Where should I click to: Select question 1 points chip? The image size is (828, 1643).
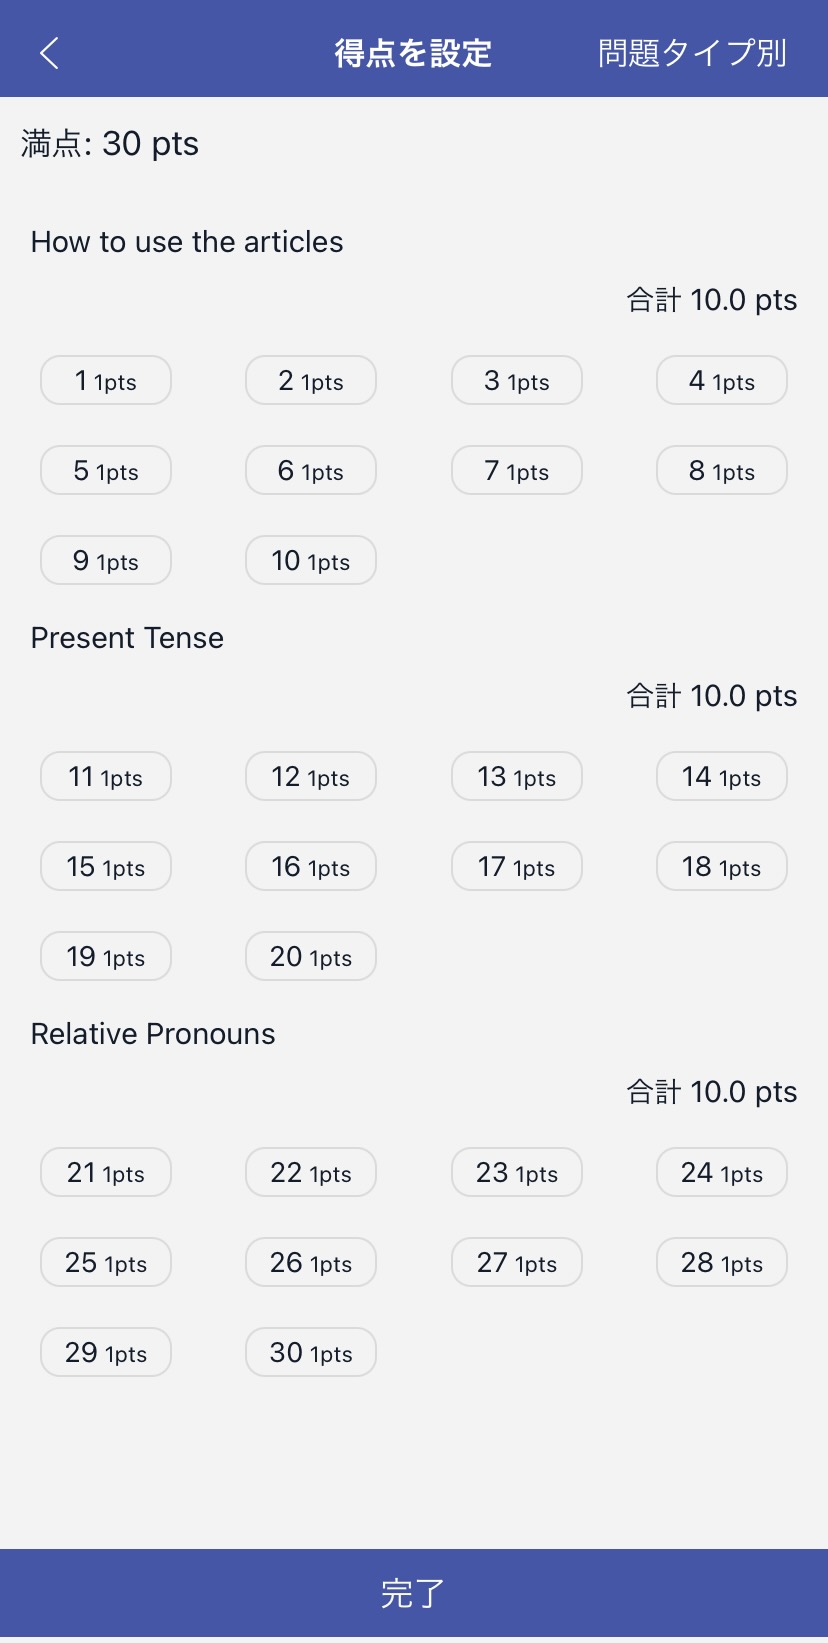pyautogui.click(x=106, y=381)
